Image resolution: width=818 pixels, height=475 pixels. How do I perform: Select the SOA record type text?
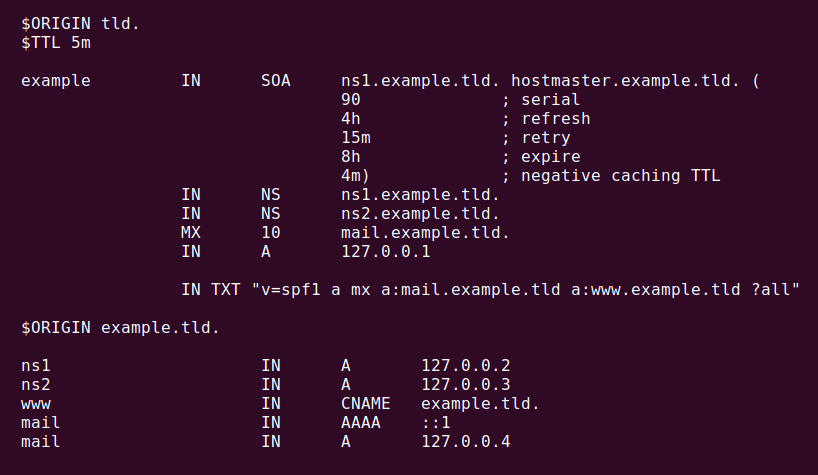[275, 80]
